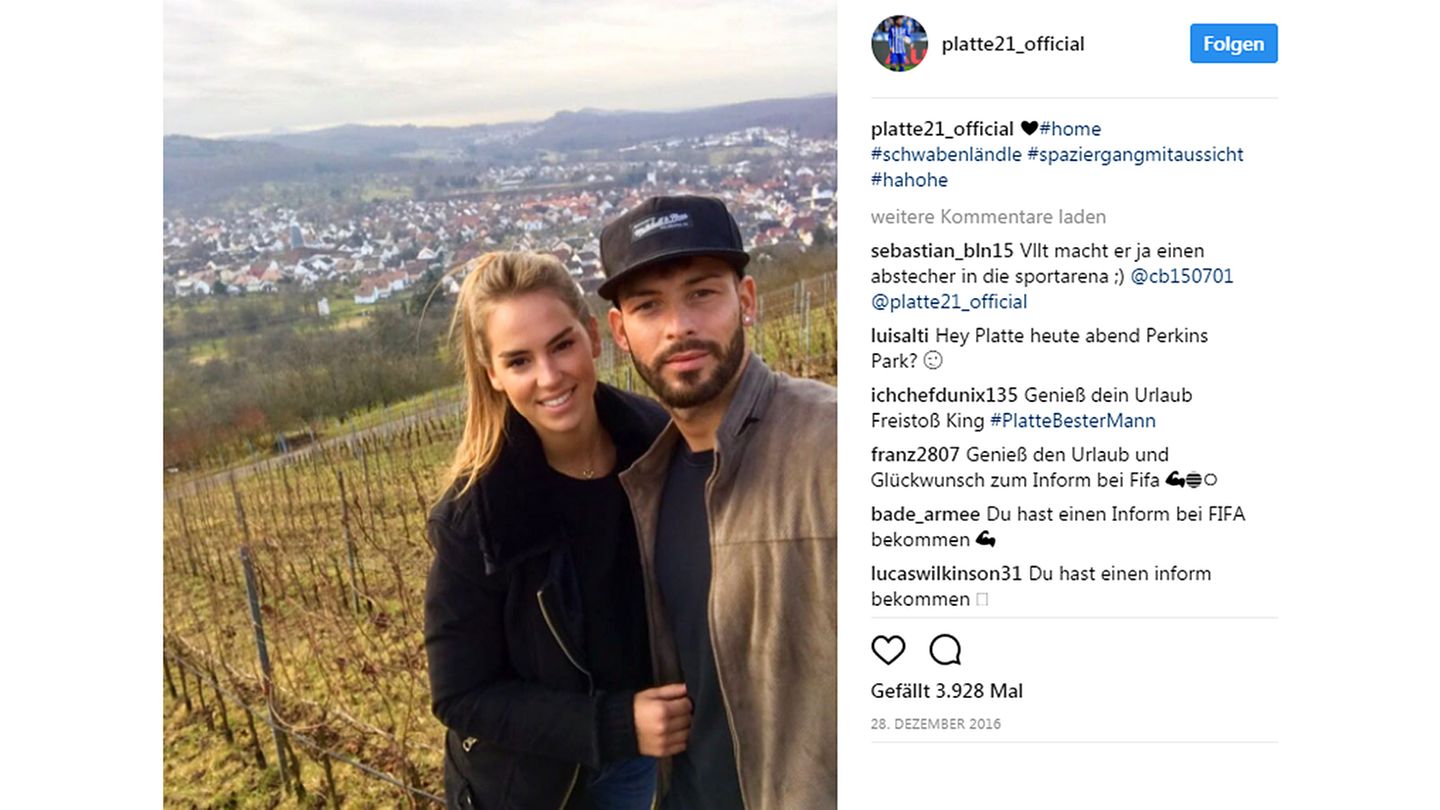
Task: Open sebastian_bln15 commenter profile
Action: click(x=942, y=251)
